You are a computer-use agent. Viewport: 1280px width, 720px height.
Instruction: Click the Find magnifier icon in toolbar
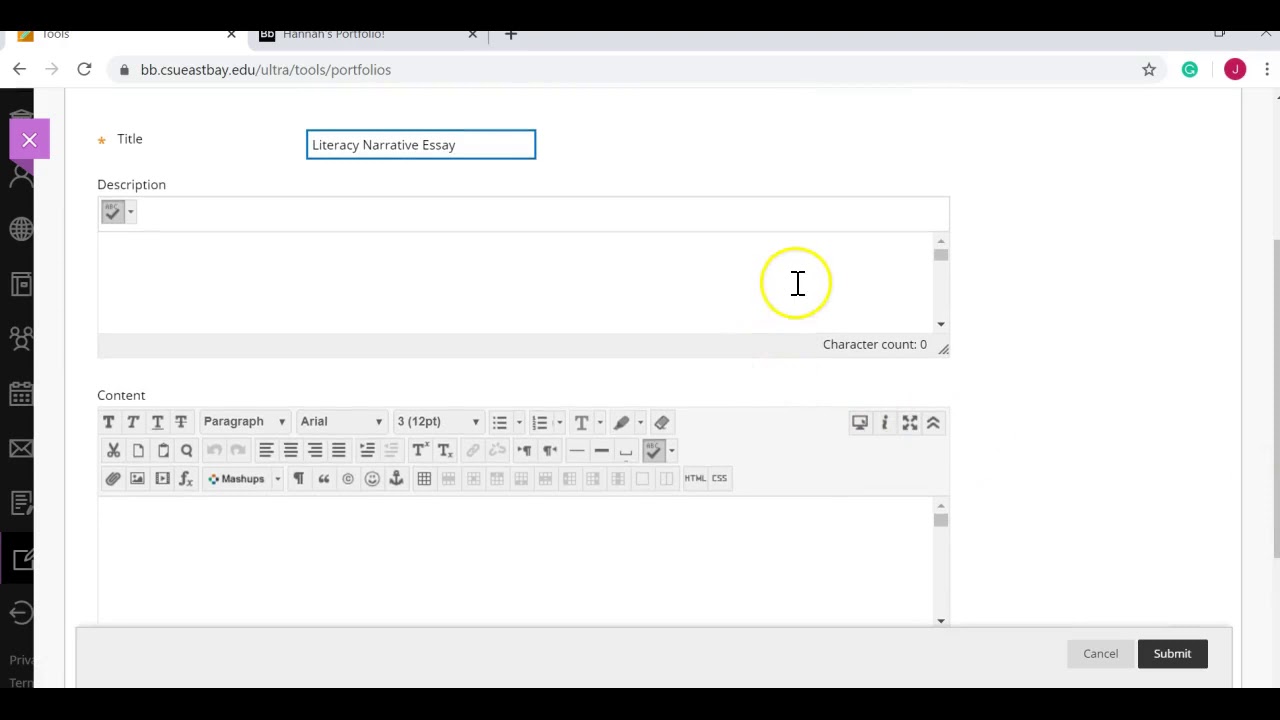click(x=187, y=451)
